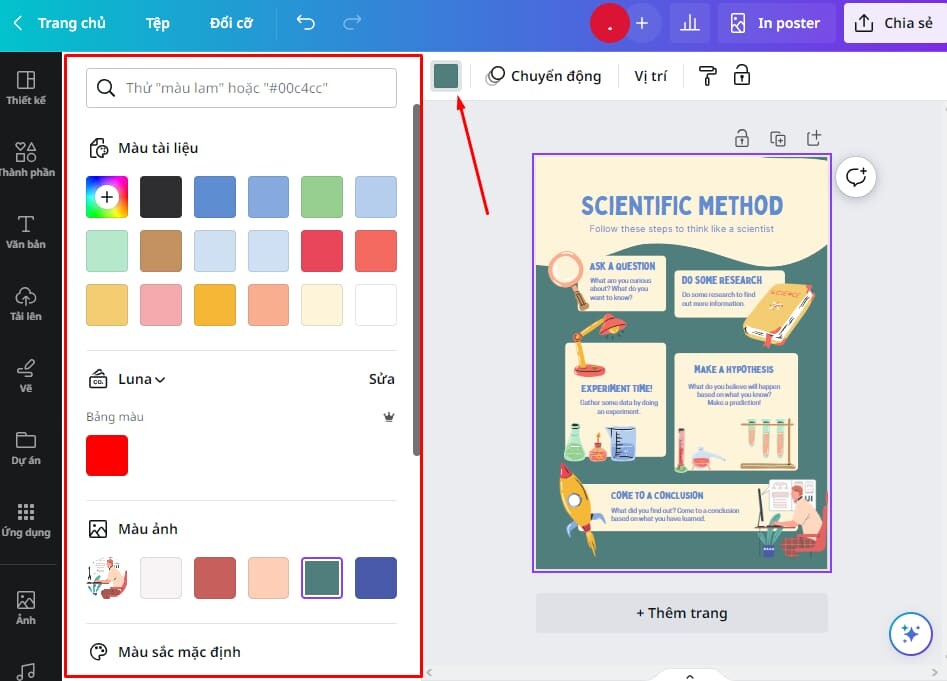Screen dimensions: 947x681
Task: Click the redo arrow icon
Action: click(352, 23)
